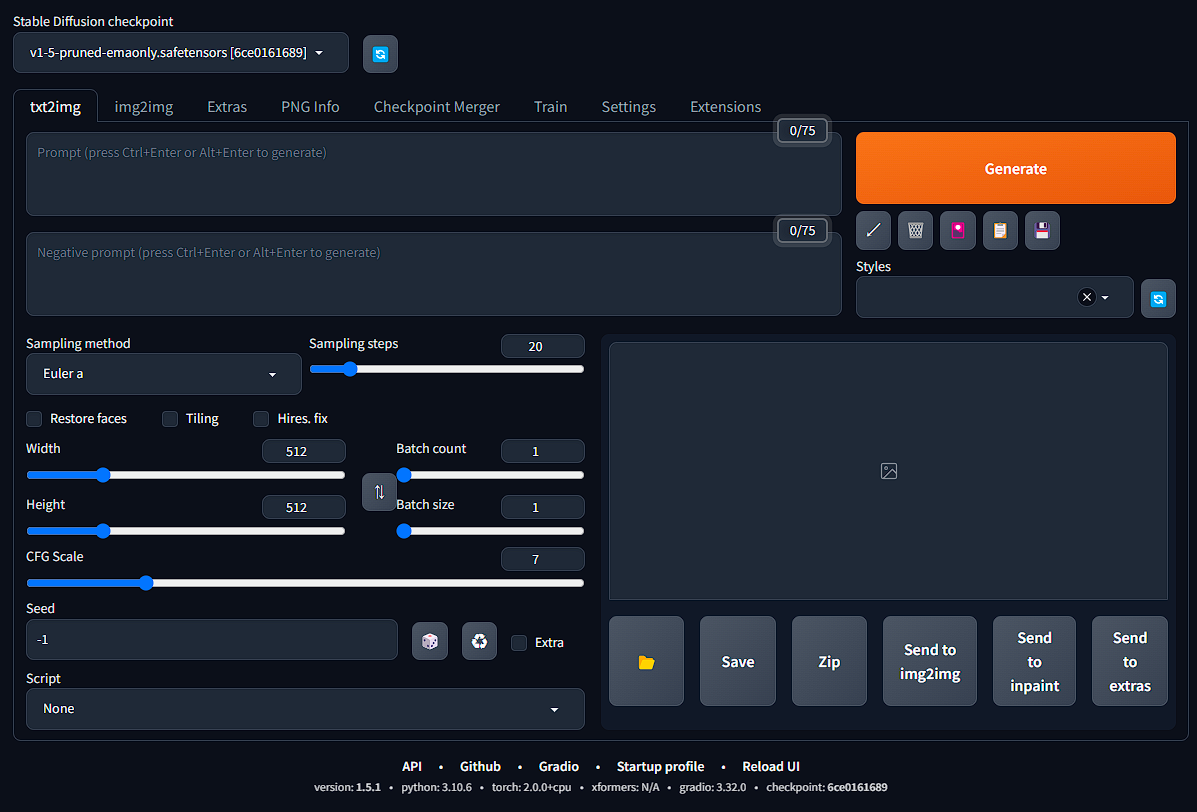
Task: Click the Reload UI link
Action: [771, 766]
